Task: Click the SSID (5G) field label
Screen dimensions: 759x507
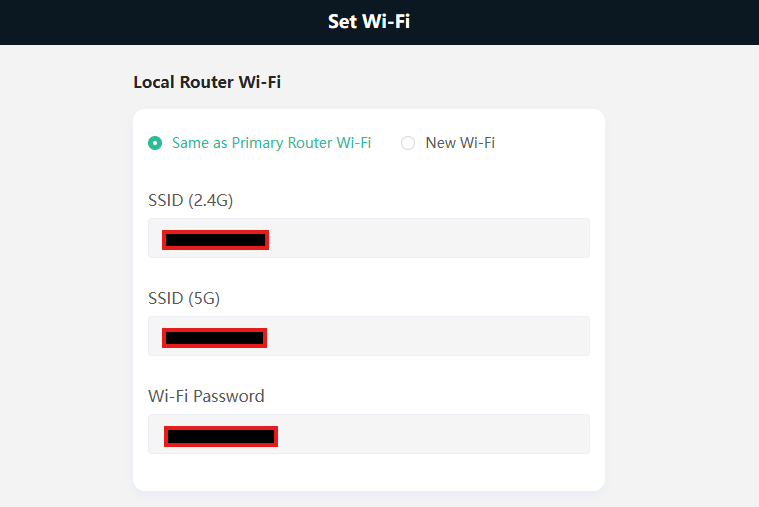Action: [x=184, y=298]
